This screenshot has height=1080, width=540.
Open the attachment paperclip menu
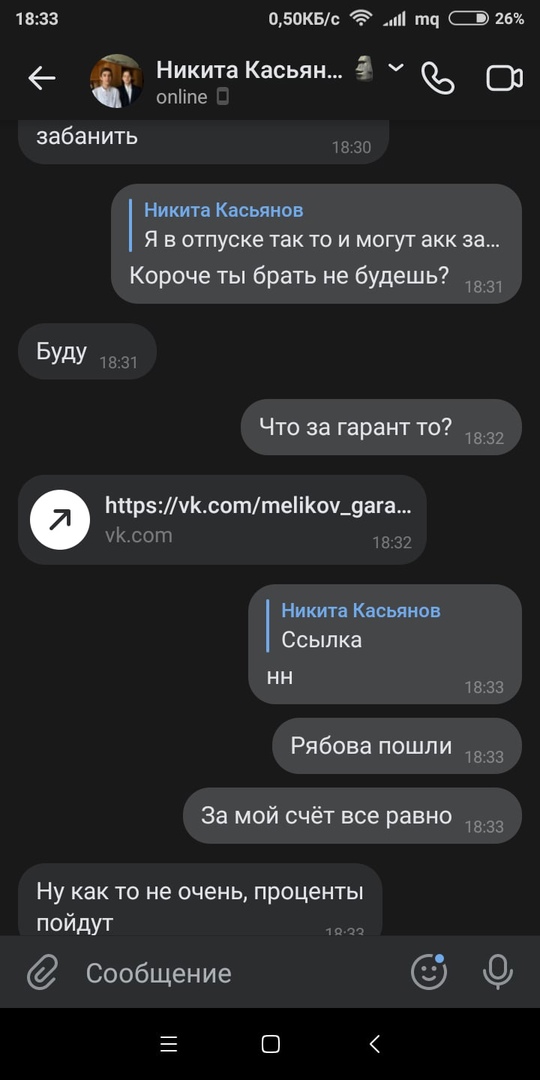(x=43, y=973)
